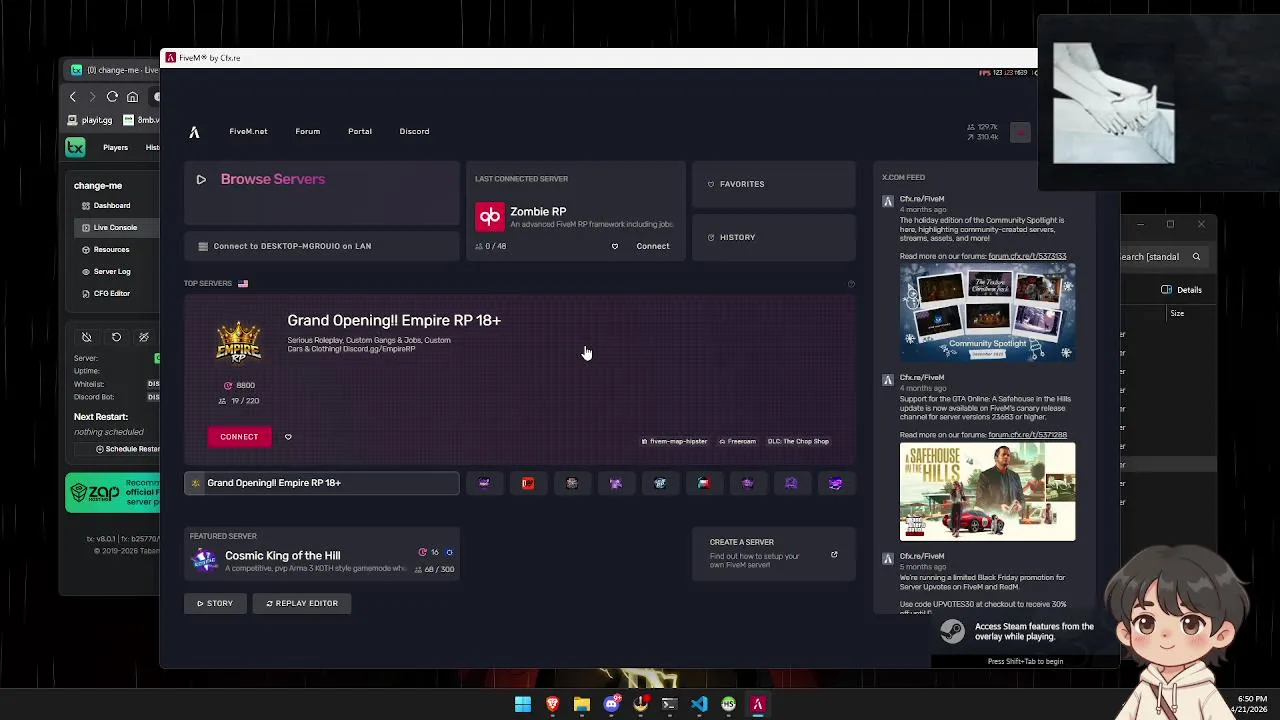
Task: Click the browser Home icon
Action: pos(132,96)
